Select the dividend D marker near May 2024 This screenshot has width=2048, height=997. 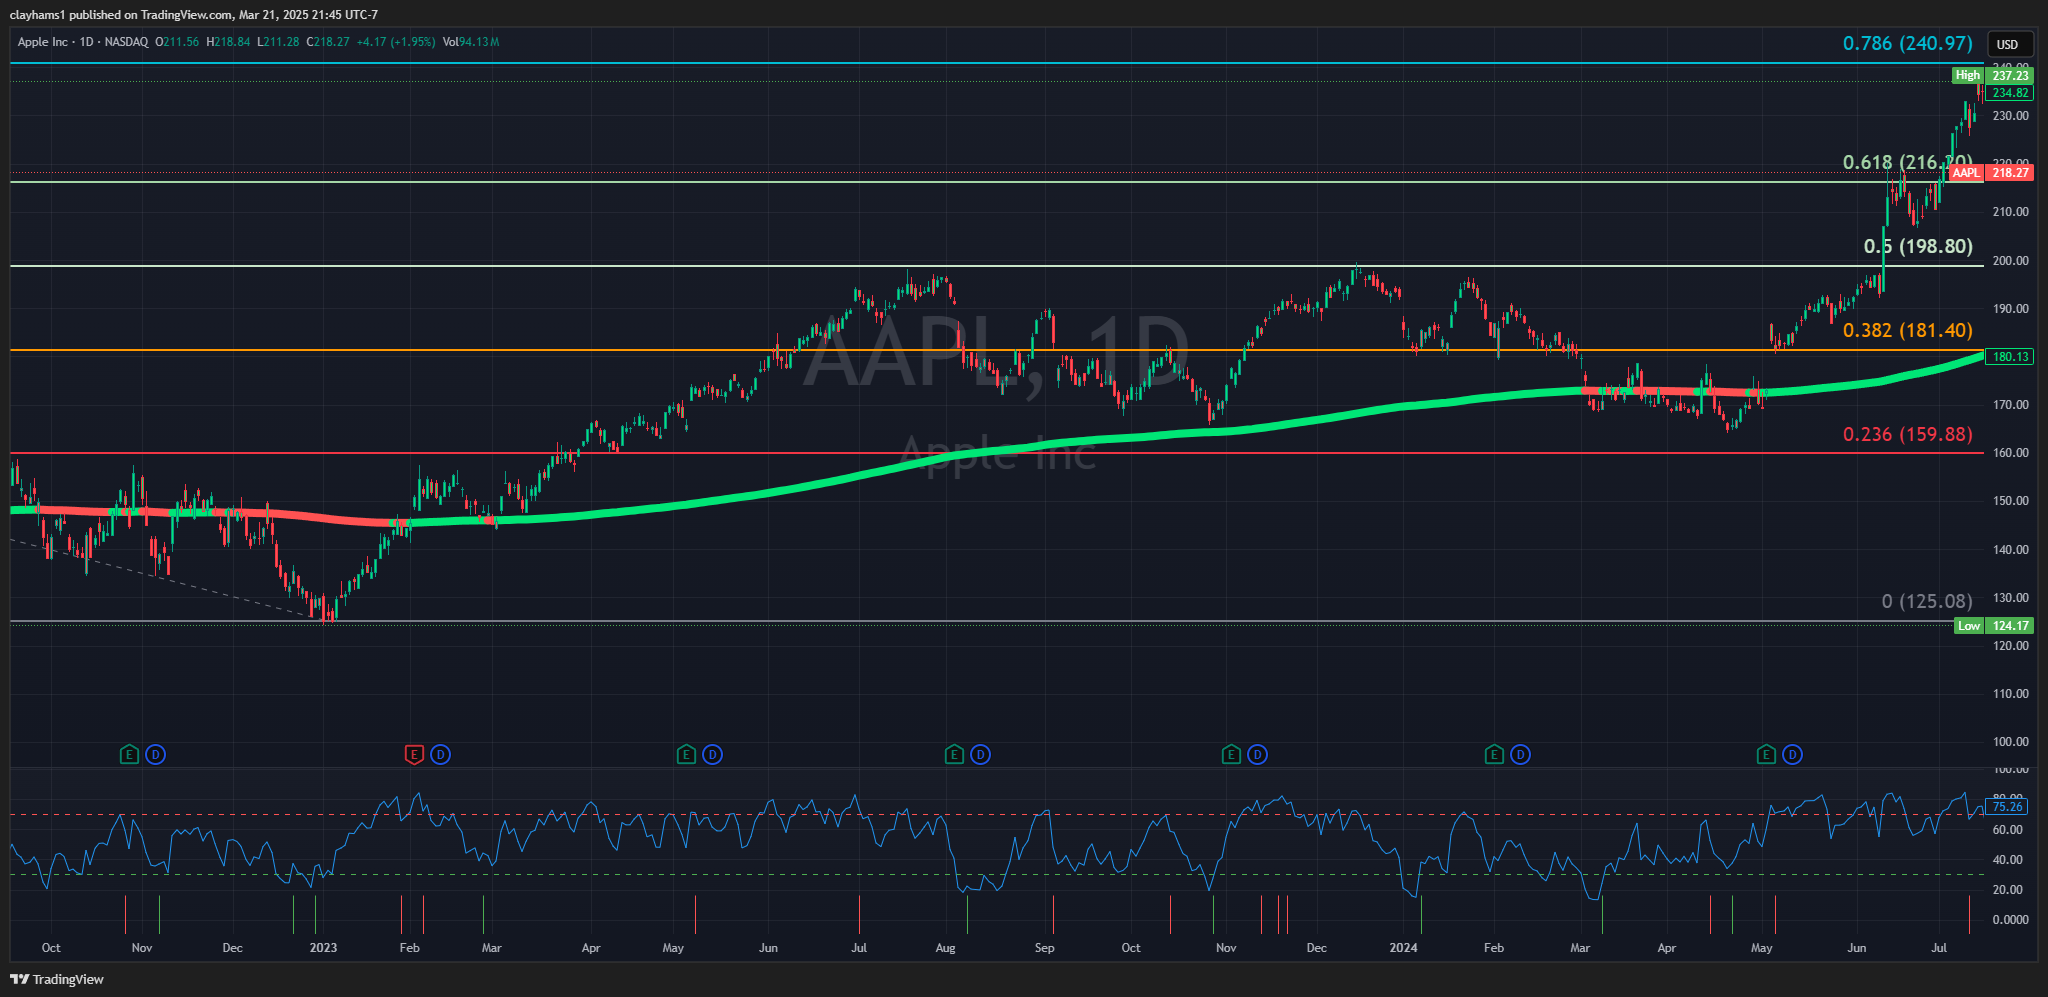[1792, 755]
